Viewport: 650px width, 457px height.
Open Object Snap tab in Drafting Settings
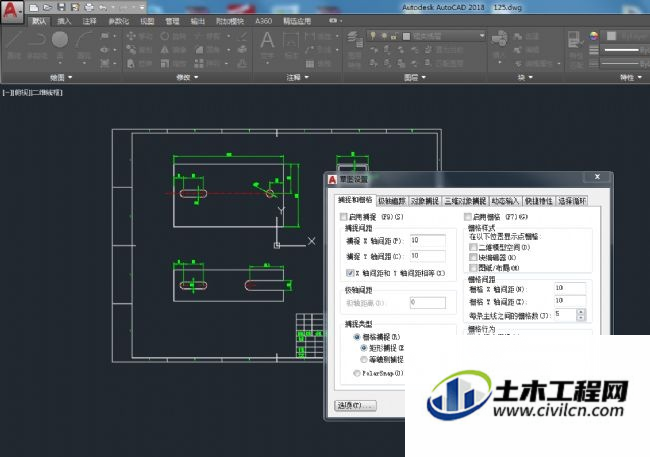pyautogui.click(x=425, y=201)
